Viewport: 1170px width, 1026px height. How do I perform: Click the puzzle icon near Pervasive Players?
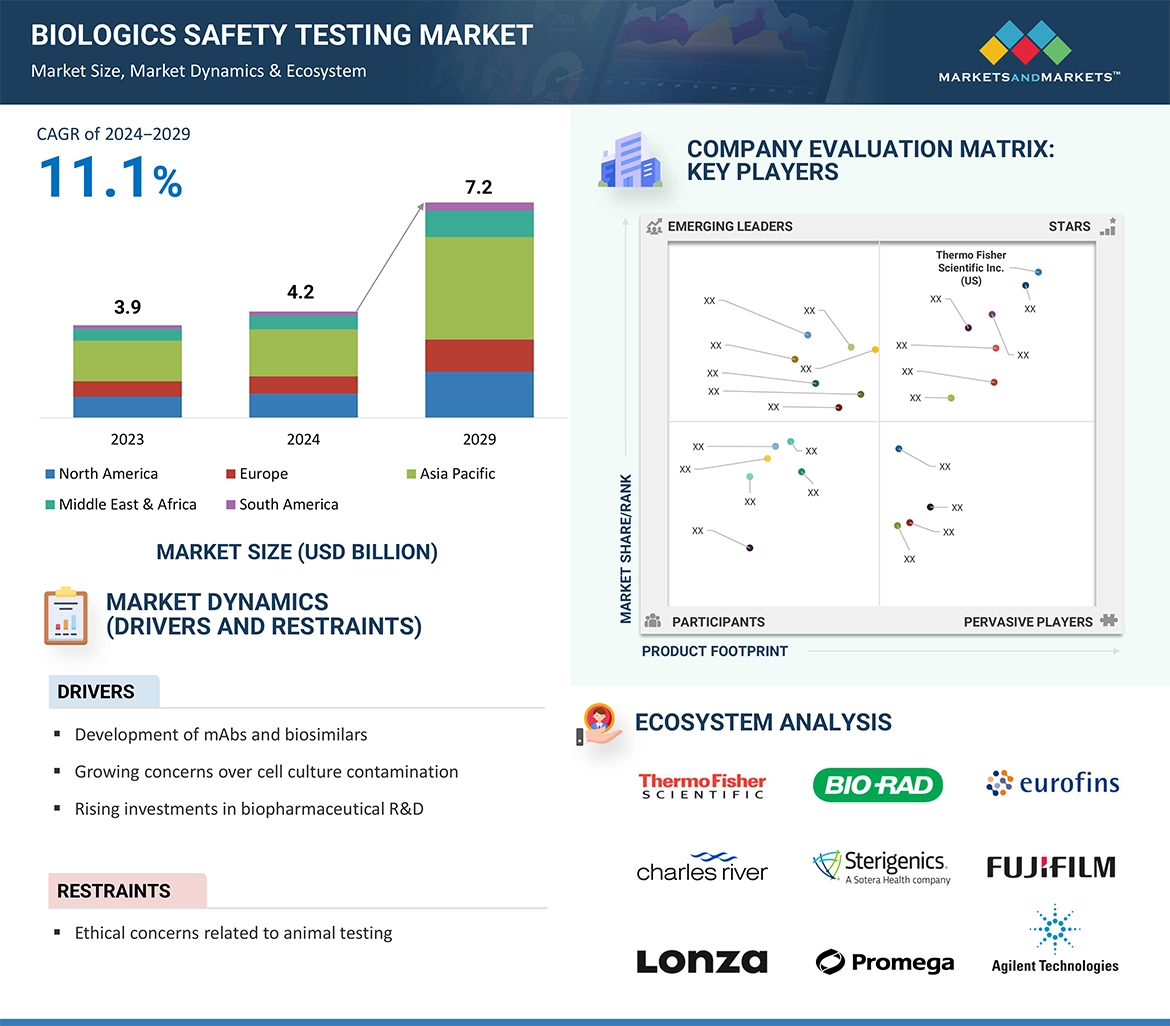[1109, 621]
